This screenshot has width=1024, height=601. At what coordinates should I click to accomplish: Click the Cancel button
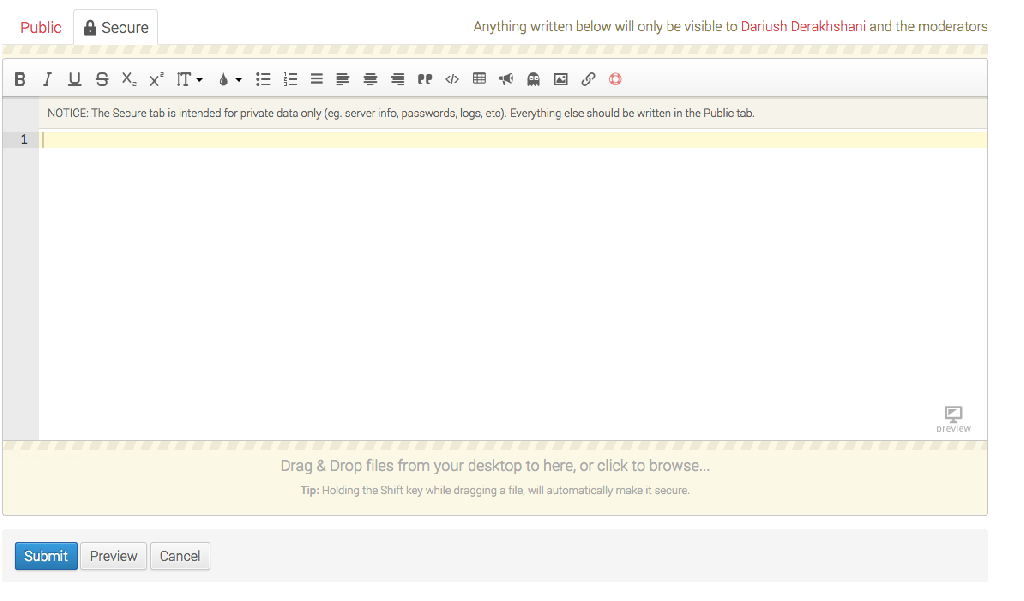coord(180,556)
